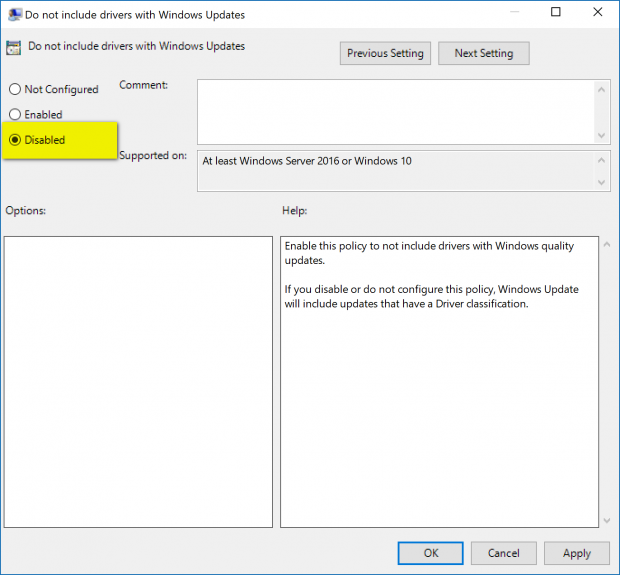Click the 'Options:' label
Screen dimensions: 620x575
(x=26, y=210)
